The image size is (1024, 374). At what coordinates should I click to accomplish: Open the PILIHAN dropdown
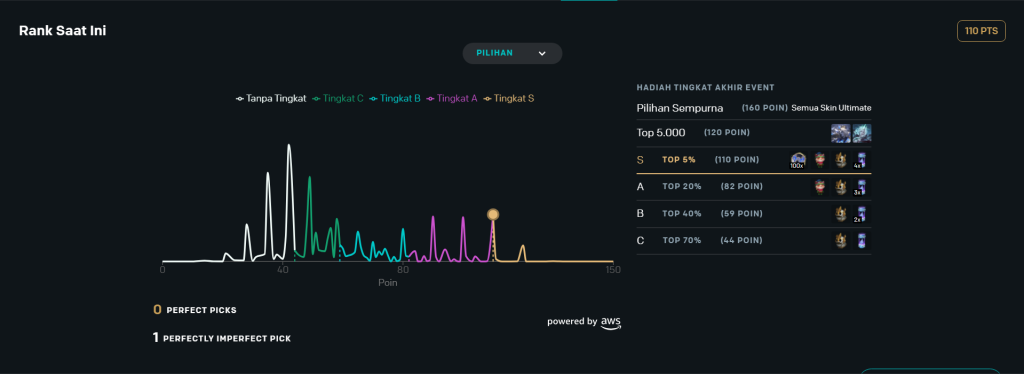(512, 54)
